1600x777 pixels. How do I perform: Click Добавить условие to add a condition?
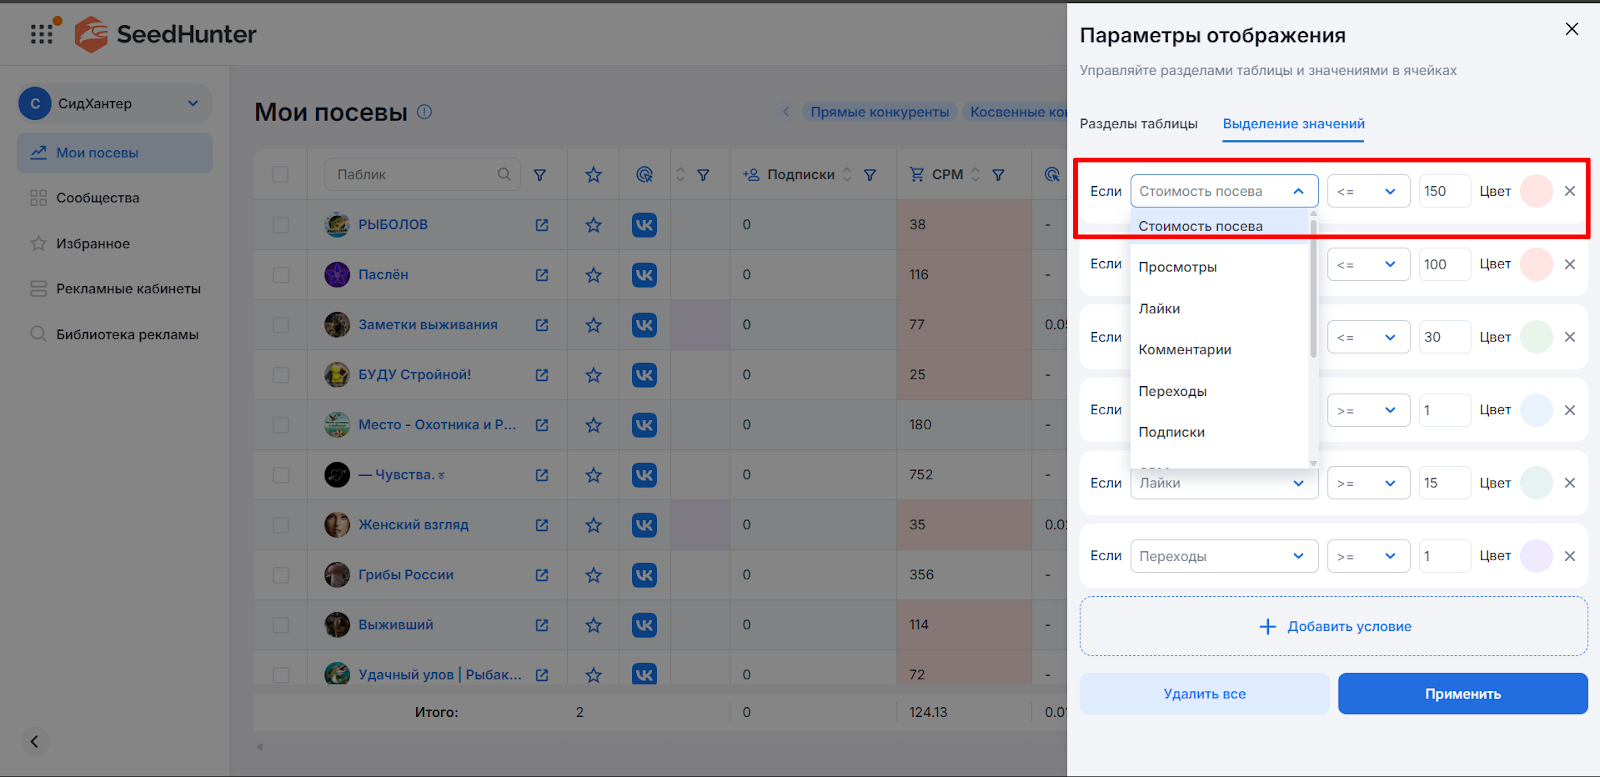[x=1333, y=627]
